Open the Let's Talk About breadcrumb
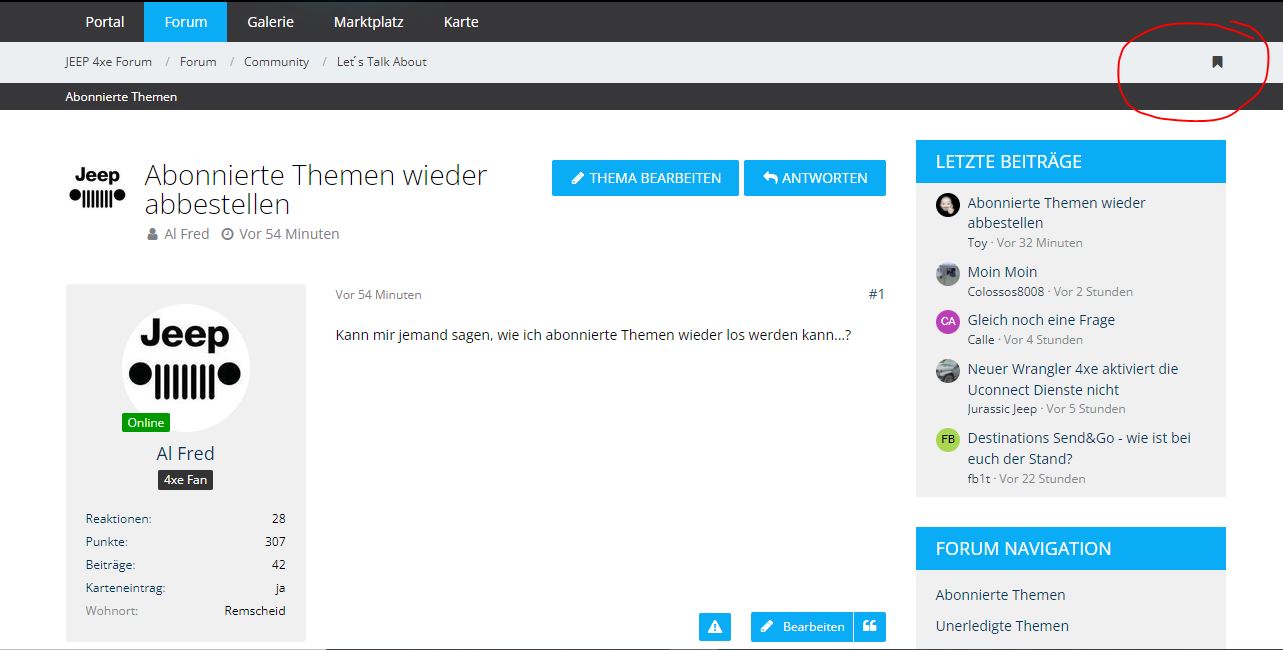 (381, 62)
